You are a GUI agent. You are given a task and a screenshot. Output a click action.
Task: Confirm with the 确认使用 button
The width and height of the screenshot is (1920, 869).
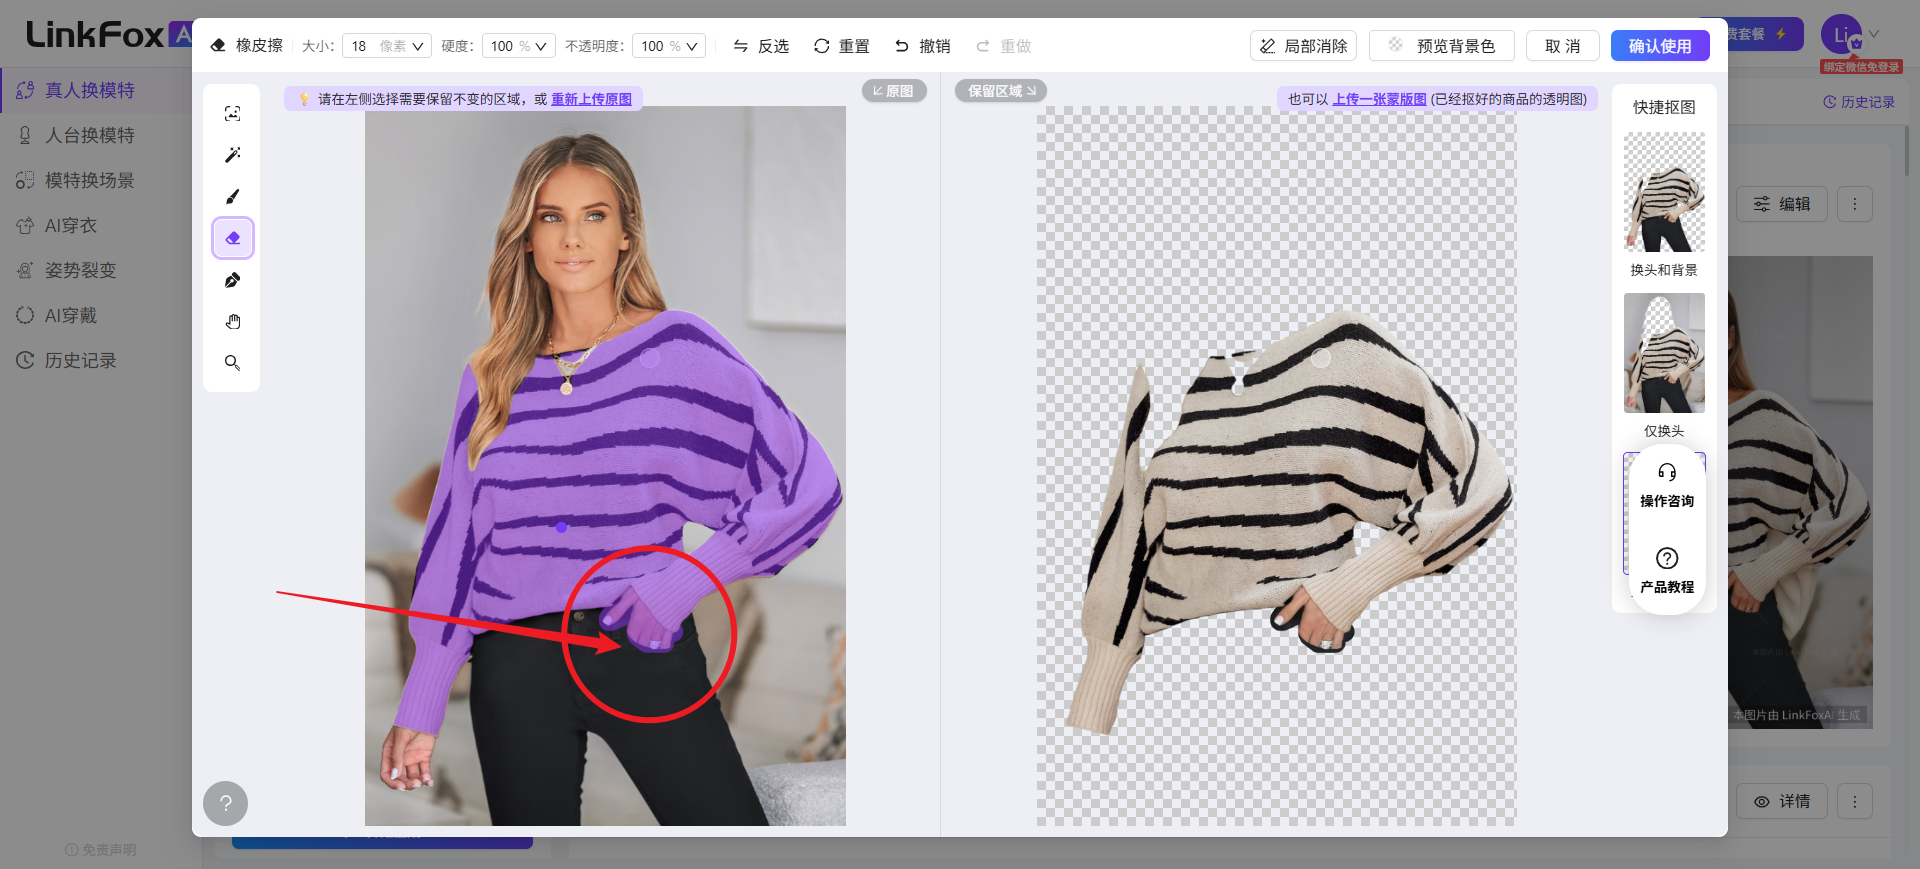pos(1660,46)
